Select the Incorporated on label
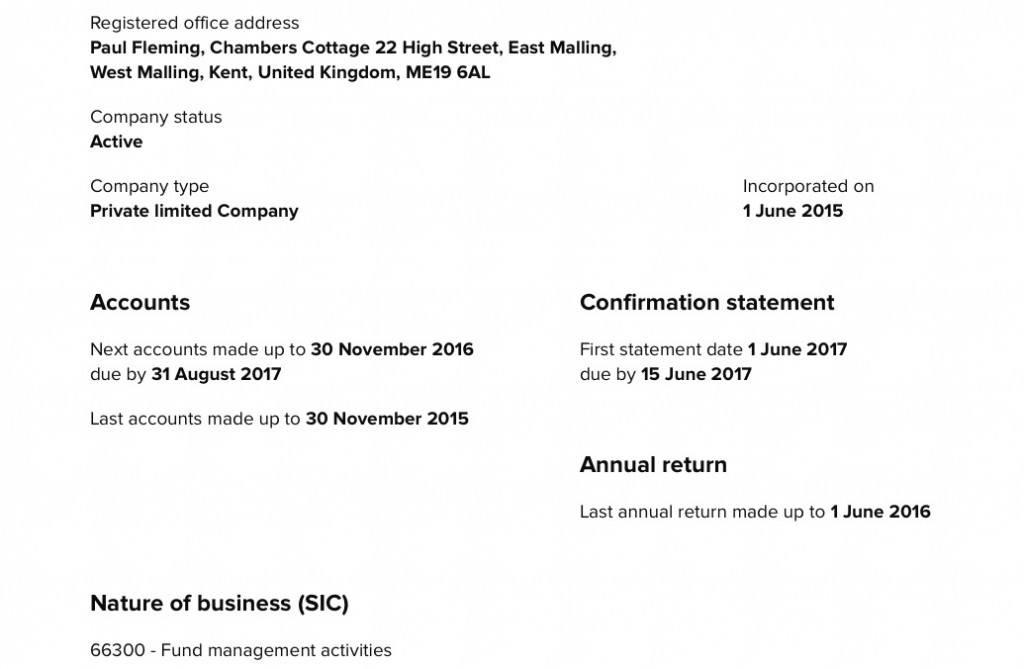 pyautogui.click(x=808, y=186)
